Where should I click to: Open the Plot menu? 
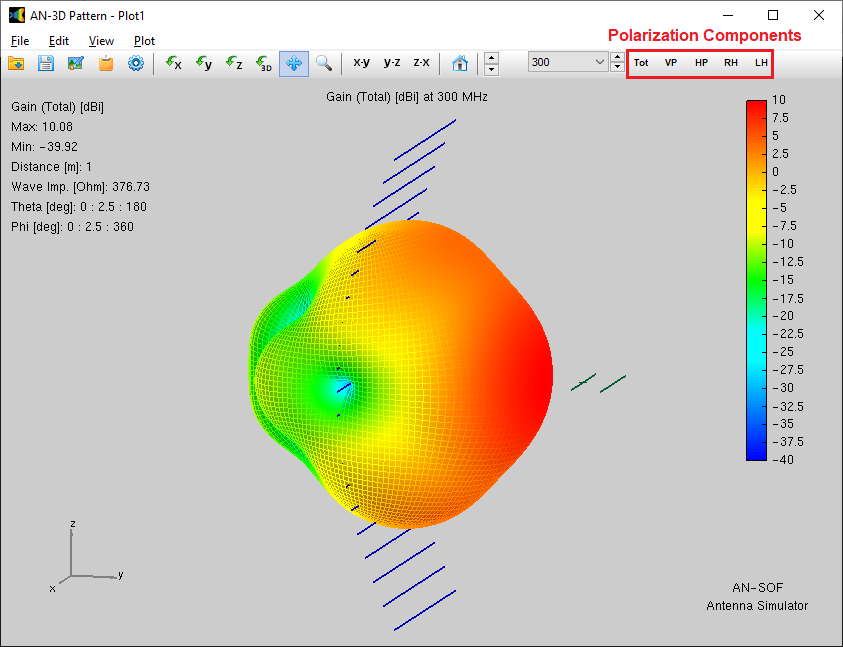tap(144, 41)
